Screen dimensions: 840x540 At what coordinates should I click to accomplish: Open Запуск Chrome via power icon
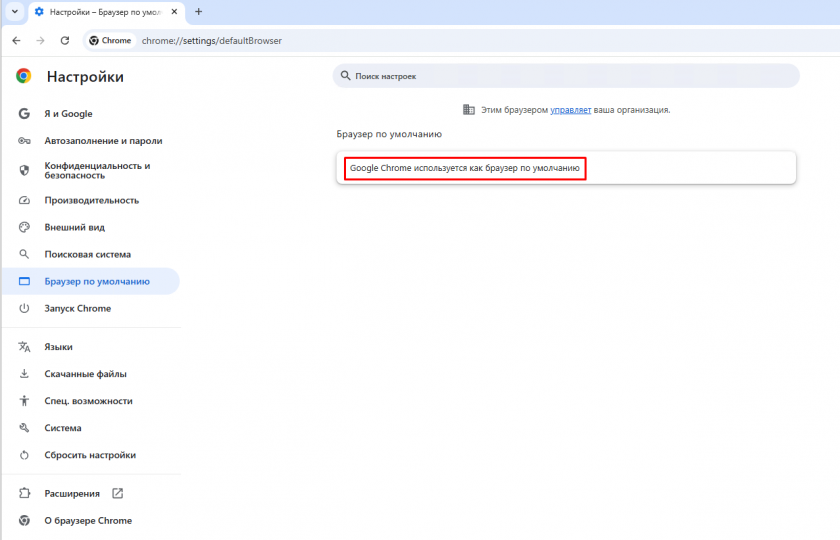[x=24, y=308]
